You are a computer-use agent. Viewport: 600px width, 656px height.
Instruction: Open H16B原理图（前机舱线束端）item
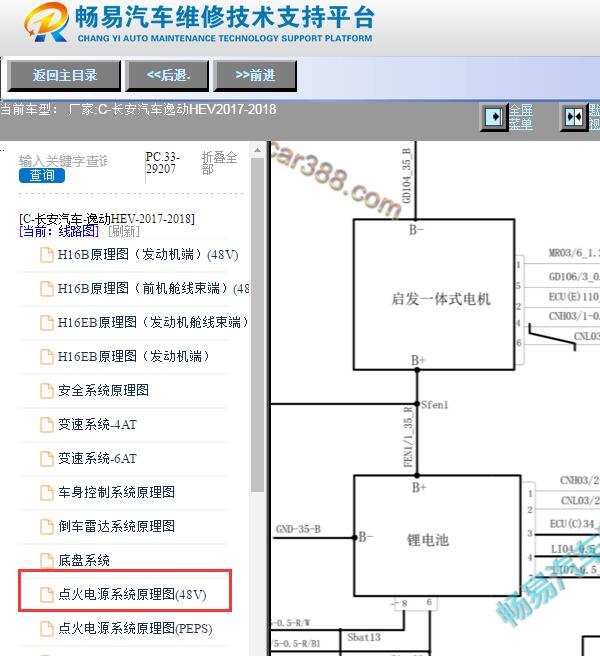[154, 288]
